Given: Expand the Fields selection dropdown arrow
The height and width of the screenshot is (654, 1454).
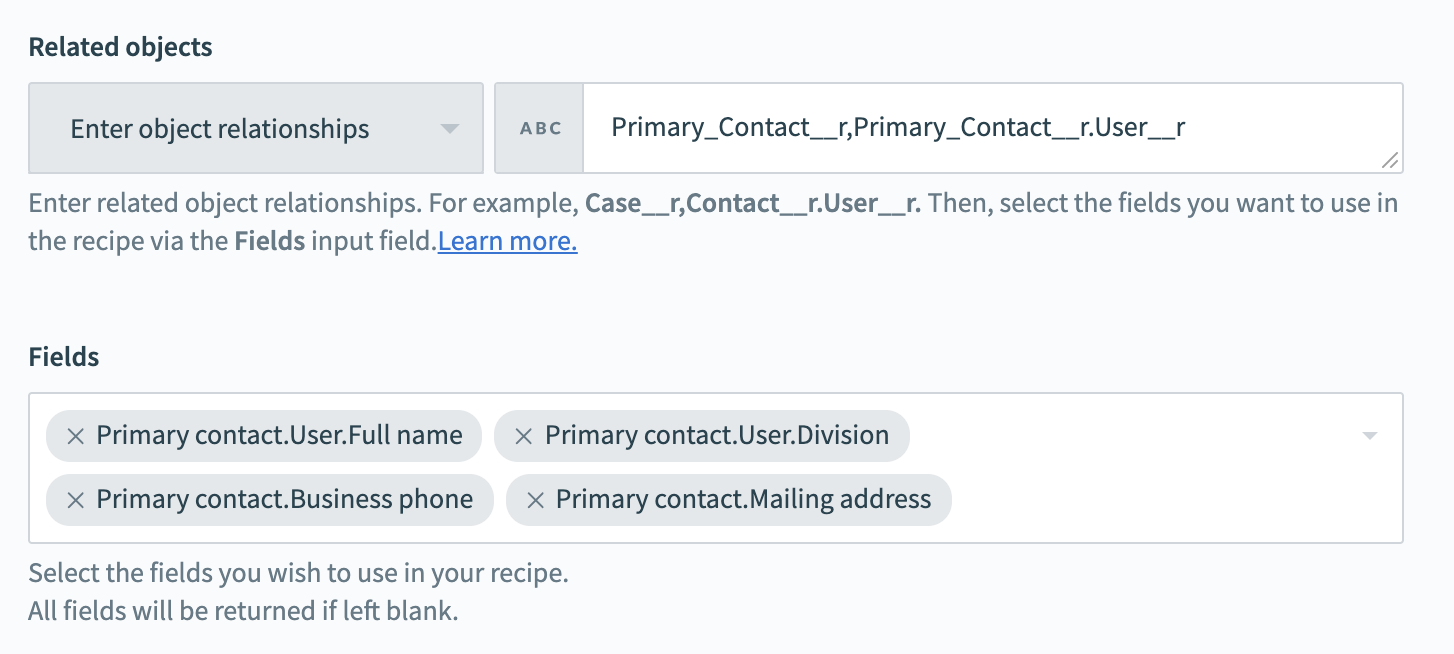Looking at the screenshot, I should pos(1370,436).
